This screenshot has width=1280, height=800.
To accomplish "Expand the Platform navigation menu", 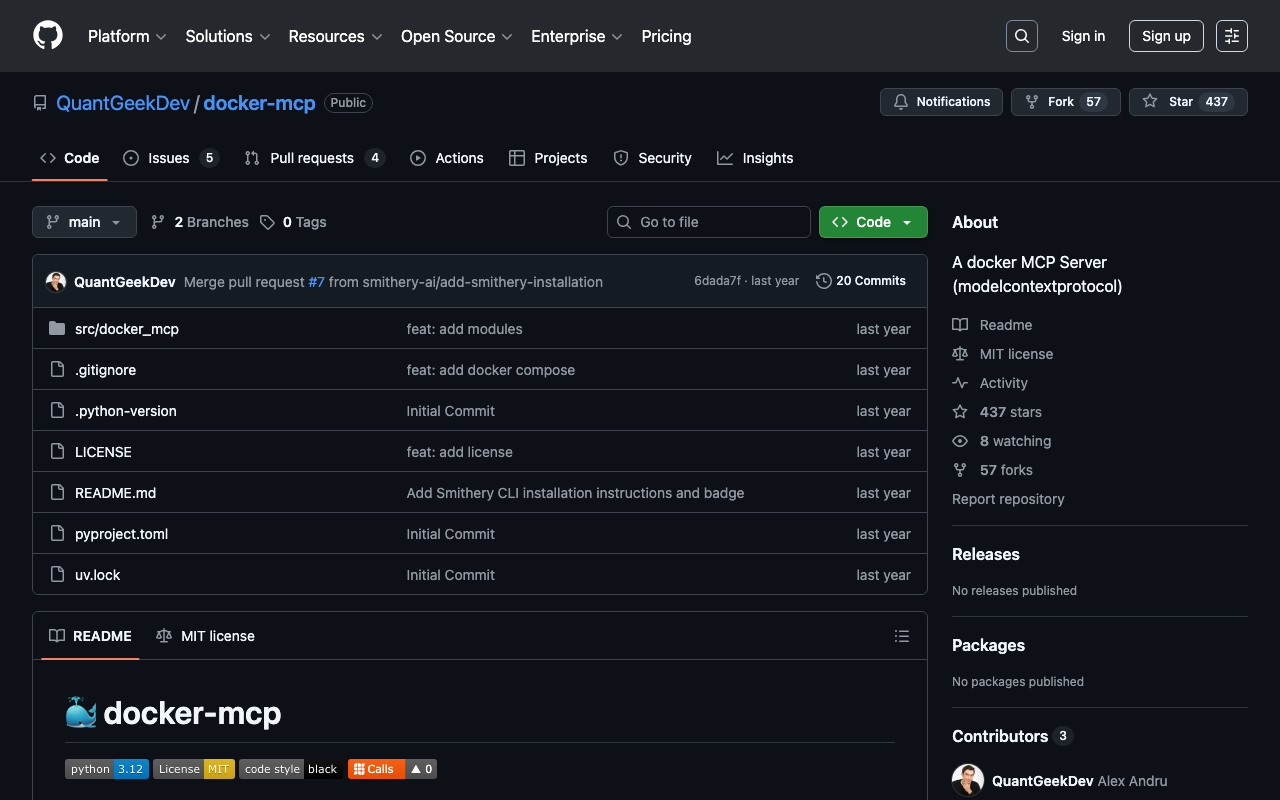I will 127,36.
